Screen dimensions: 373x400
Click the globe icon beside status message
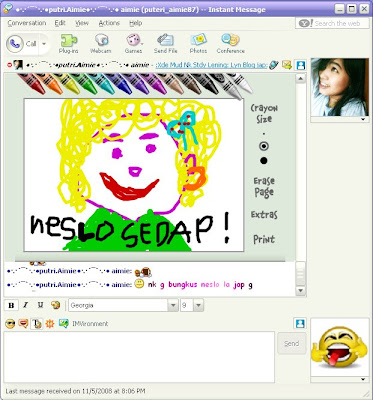pos(274,65)
